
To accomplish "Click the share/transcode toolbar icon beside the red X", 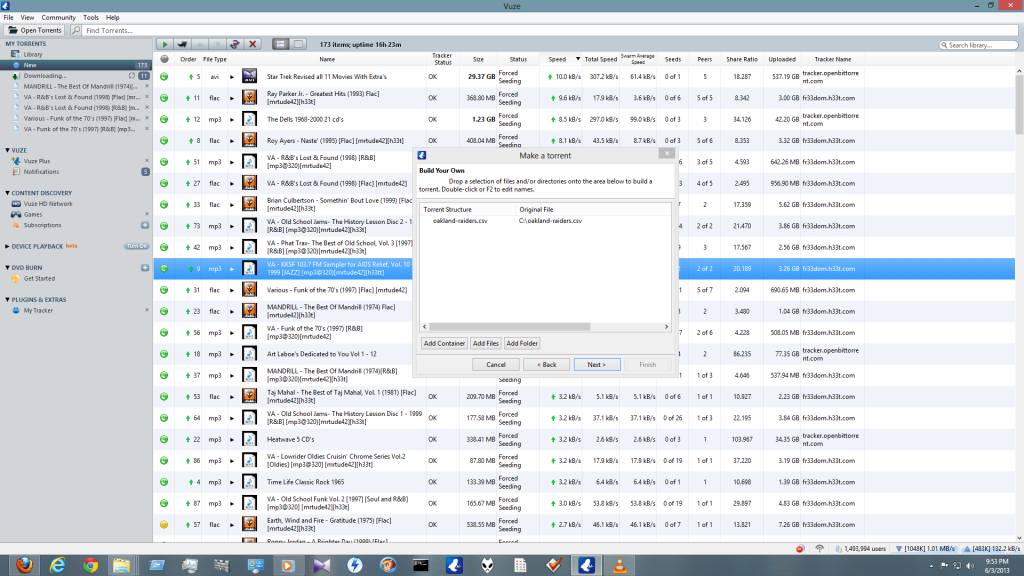I will pos(235,44).
